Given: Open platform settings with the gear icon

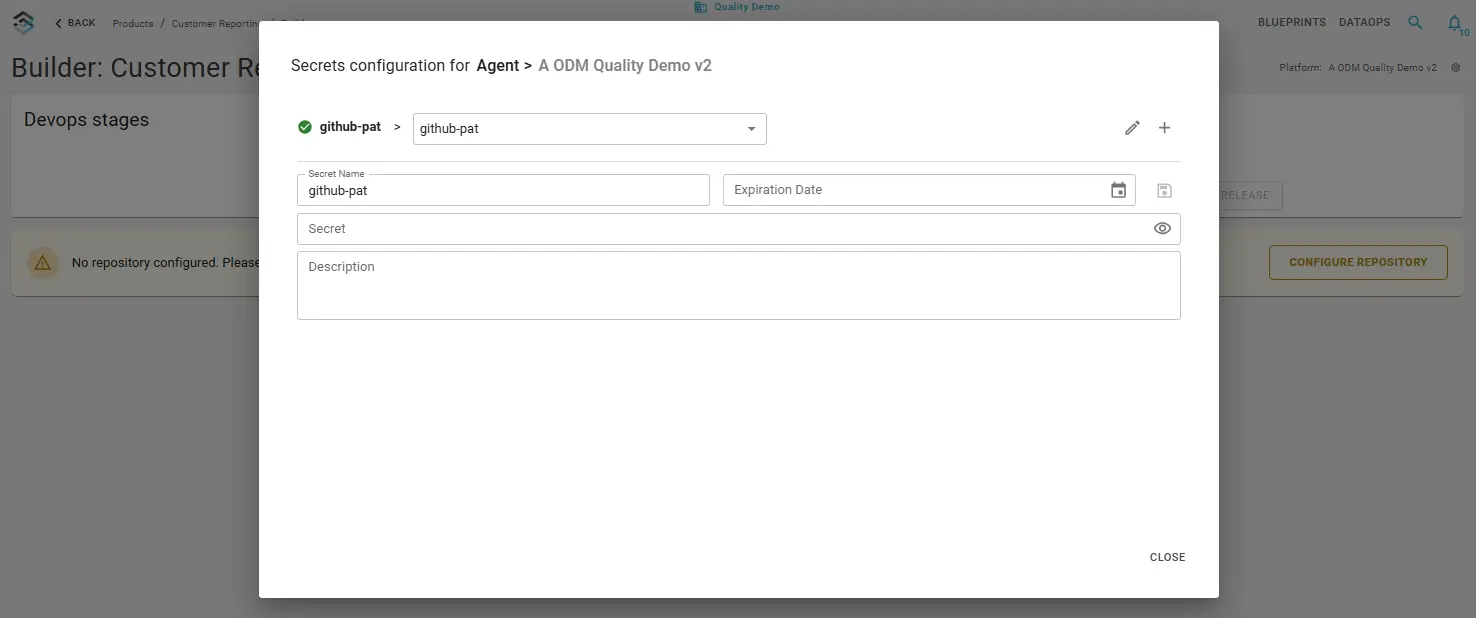Looking at the screenshot, I should pos(1456,67).
